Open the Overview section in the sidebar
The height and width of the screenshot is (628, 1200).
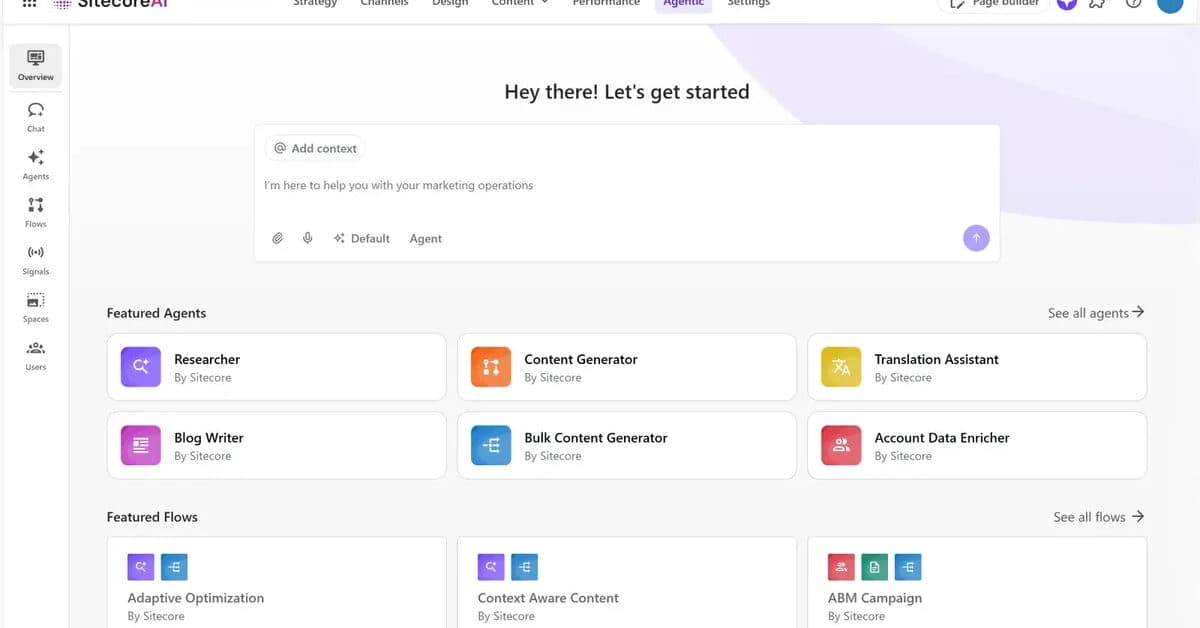36,65
